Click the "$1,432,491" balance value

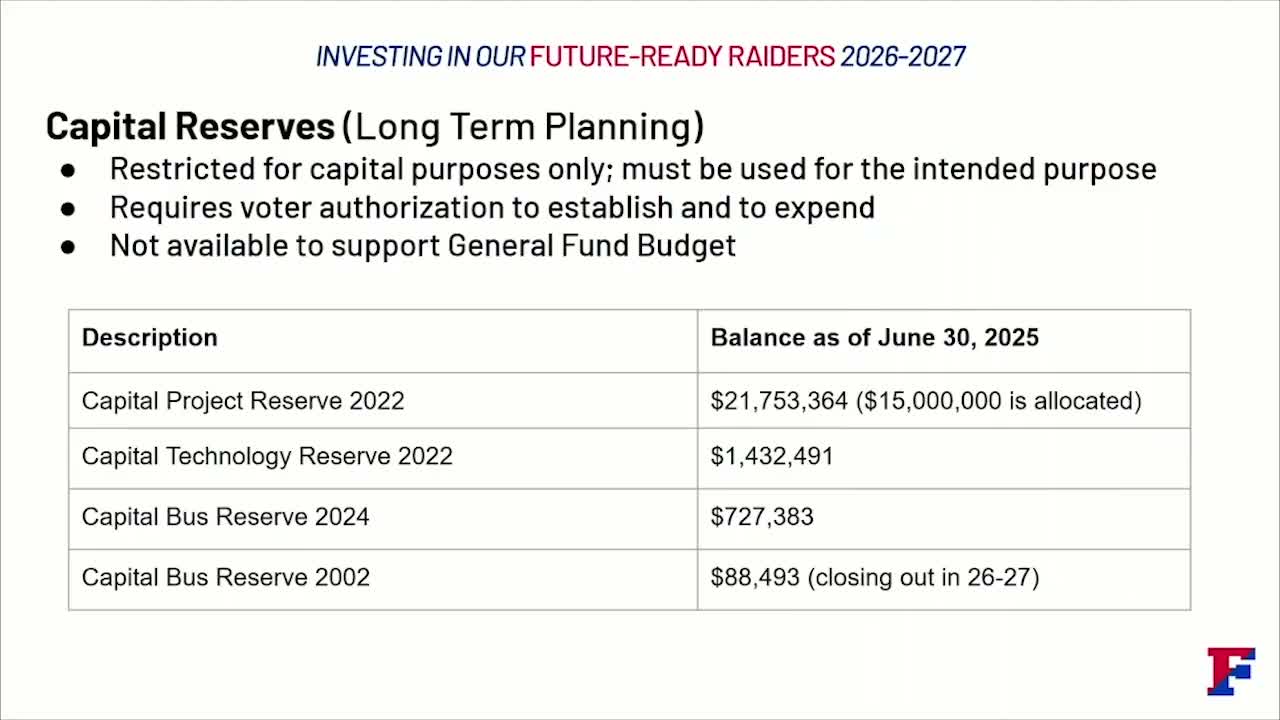coord(772,457)
